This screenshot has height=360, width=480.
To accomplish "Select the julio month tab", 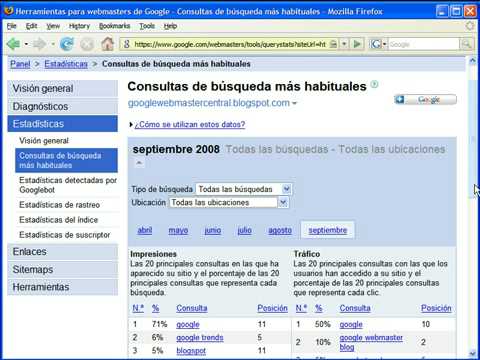I will [244, 230].
